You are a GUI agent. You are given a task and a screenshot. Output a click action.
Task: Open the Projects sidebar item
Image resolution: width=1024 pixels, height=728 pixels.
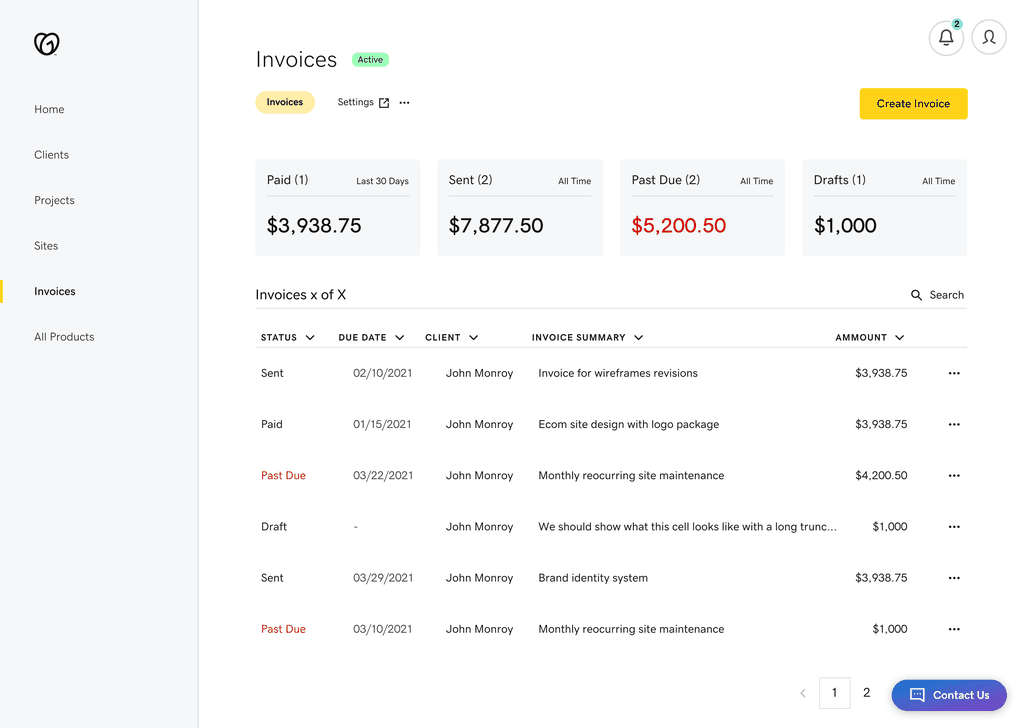tap(54, 200)
